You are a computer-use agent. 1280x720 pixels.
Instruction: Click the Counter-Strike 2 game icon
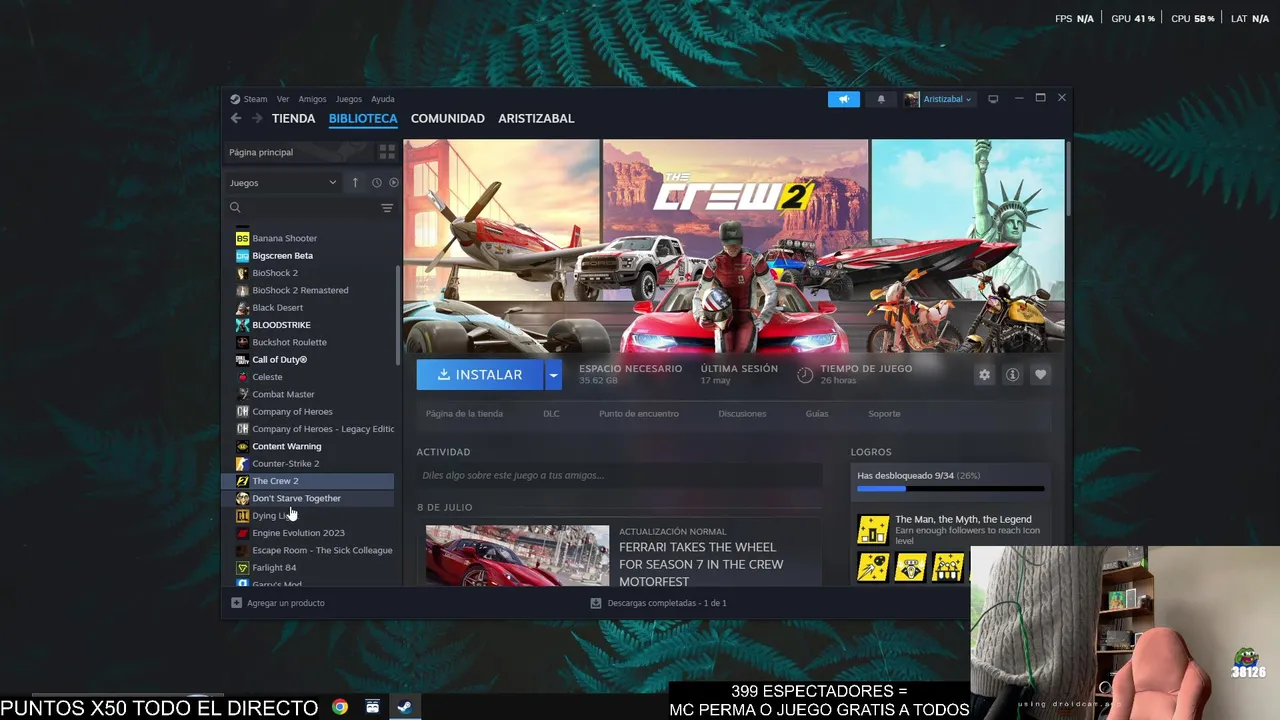(242, 463)
